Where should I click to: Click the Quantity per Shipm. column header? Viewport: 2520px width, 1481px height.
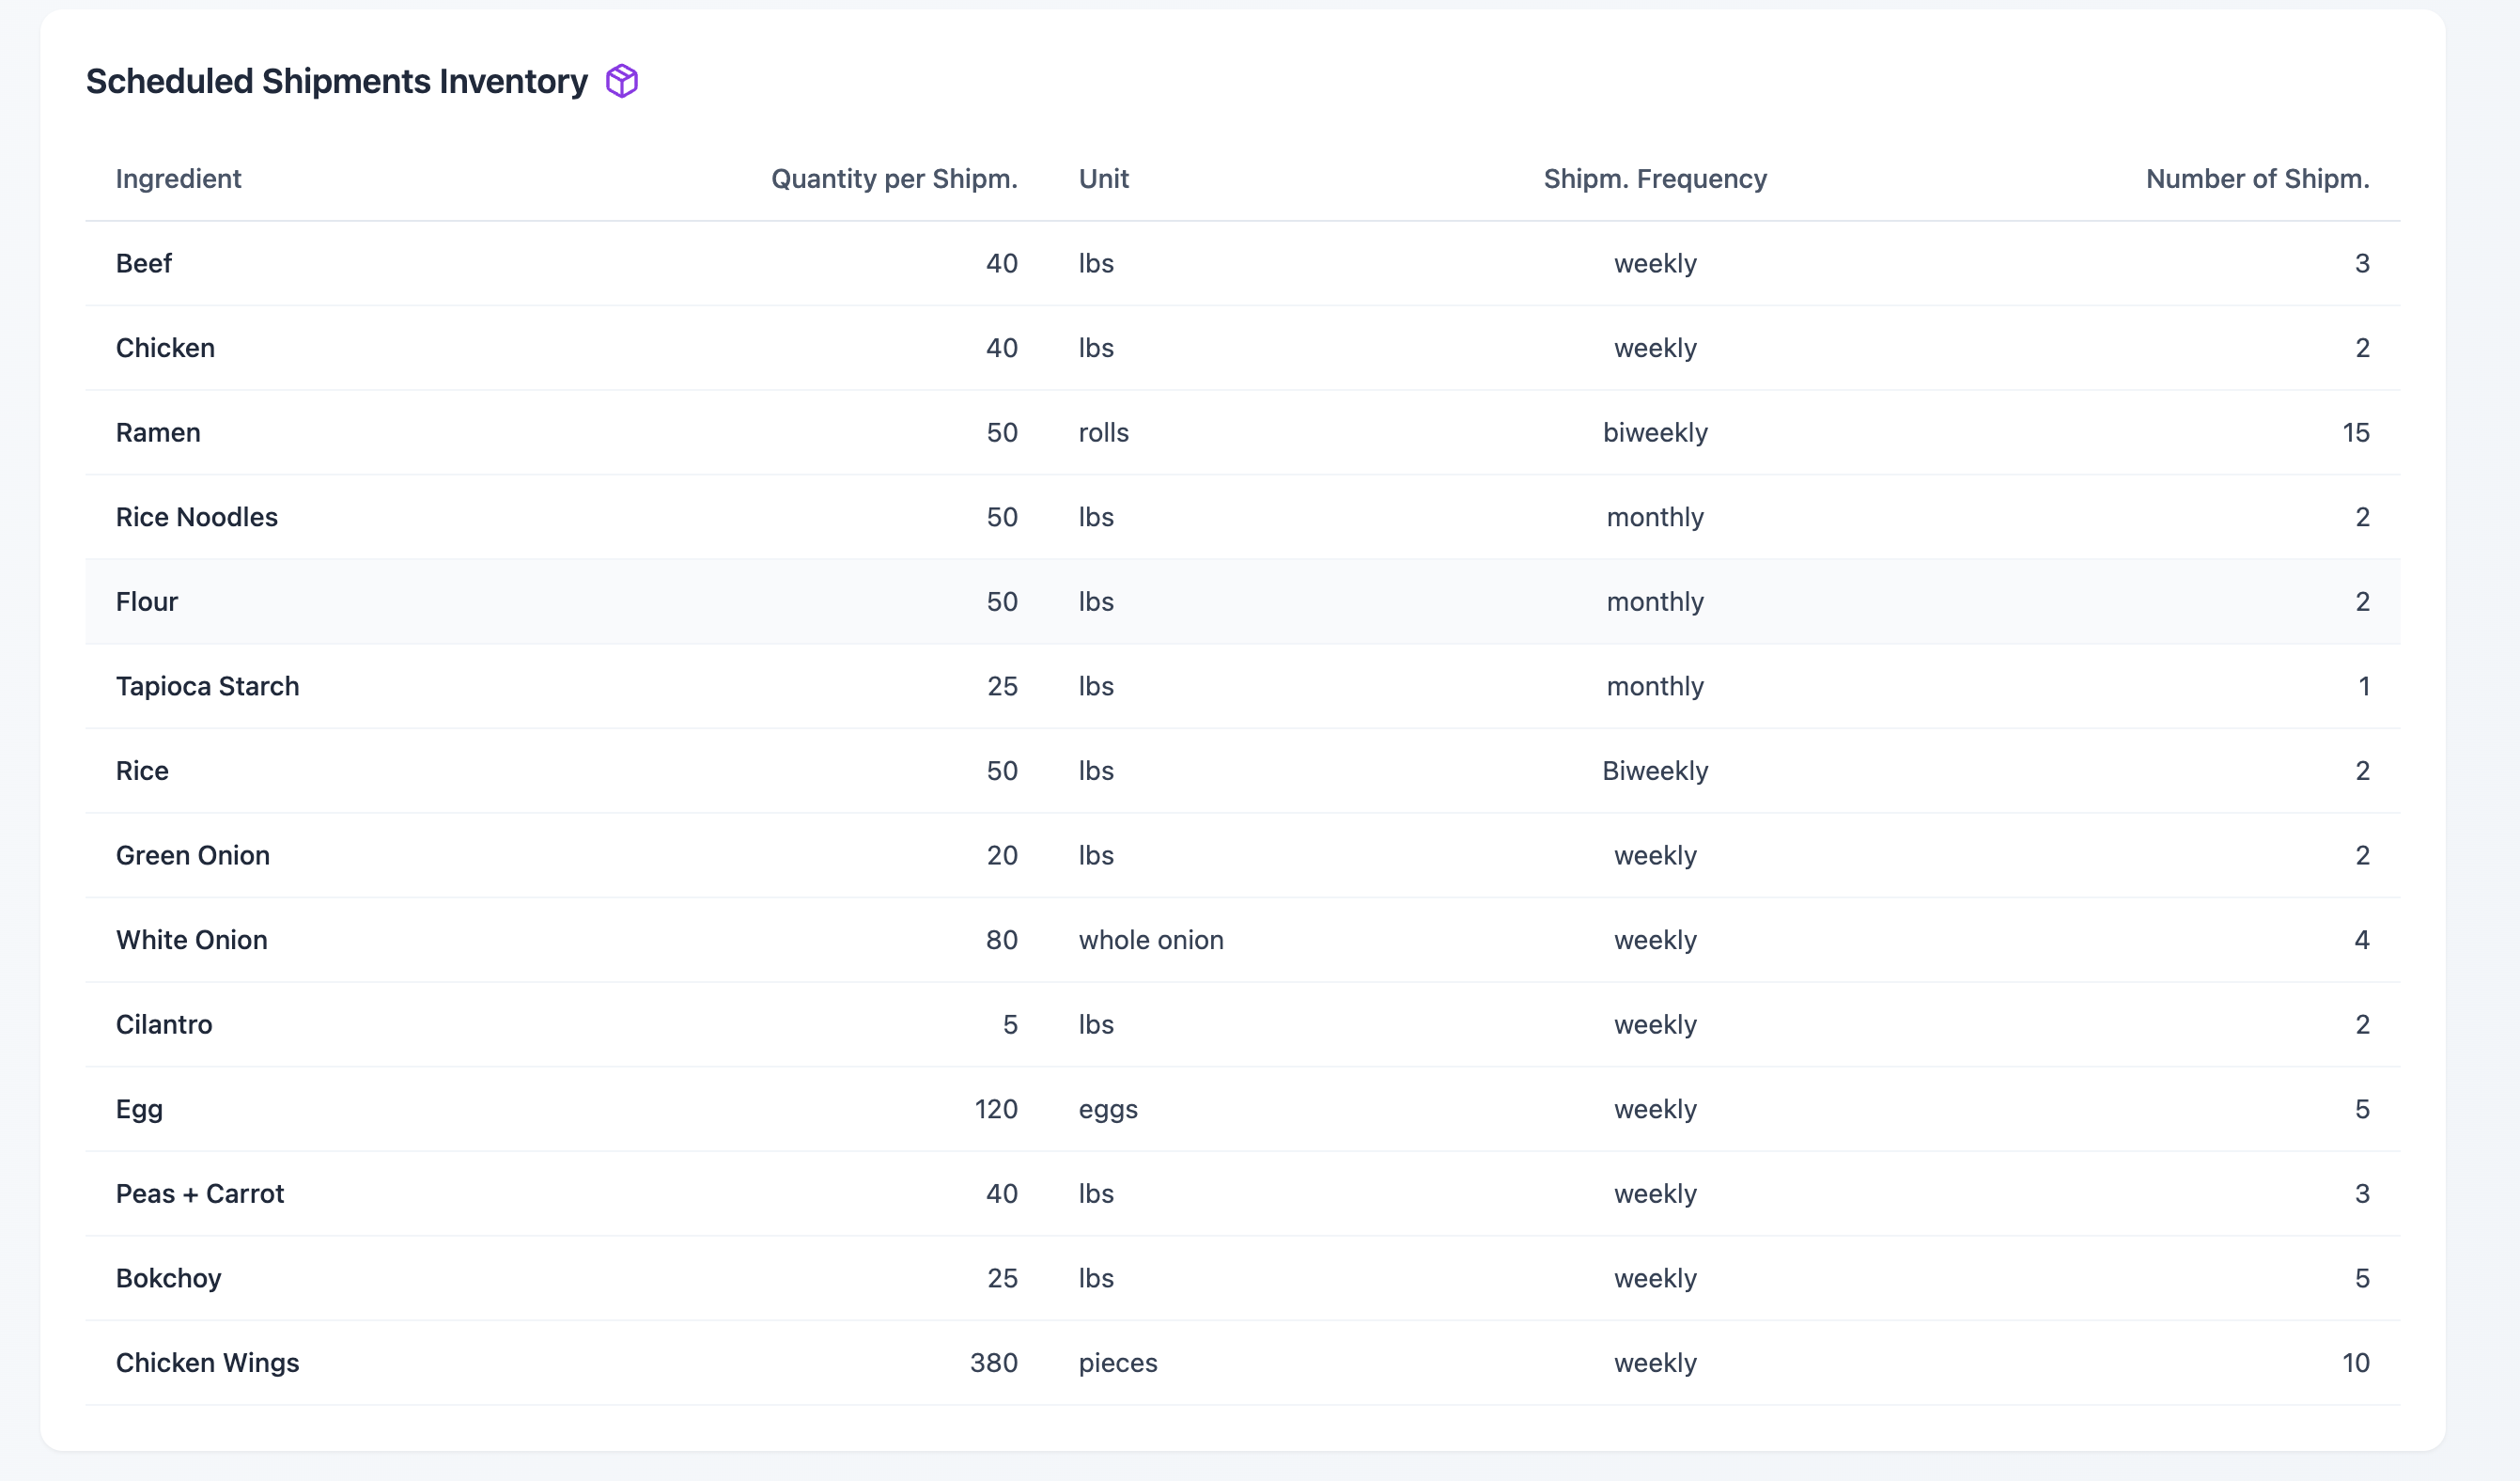coord(893,179)
